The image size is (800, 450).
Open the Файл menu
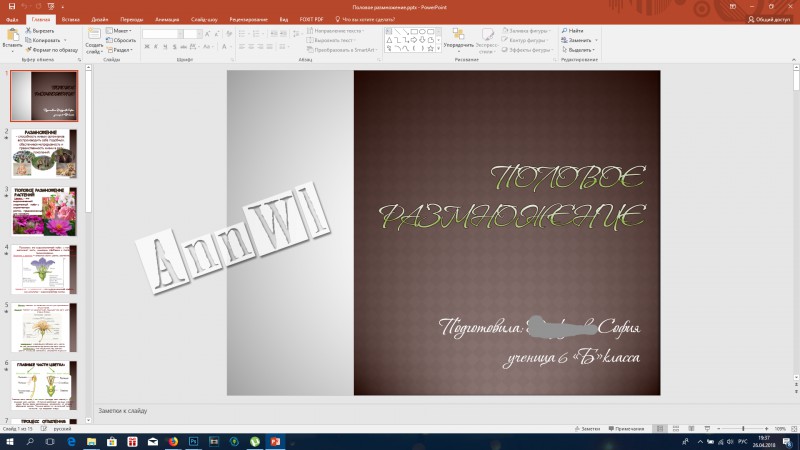coord(12,19)
